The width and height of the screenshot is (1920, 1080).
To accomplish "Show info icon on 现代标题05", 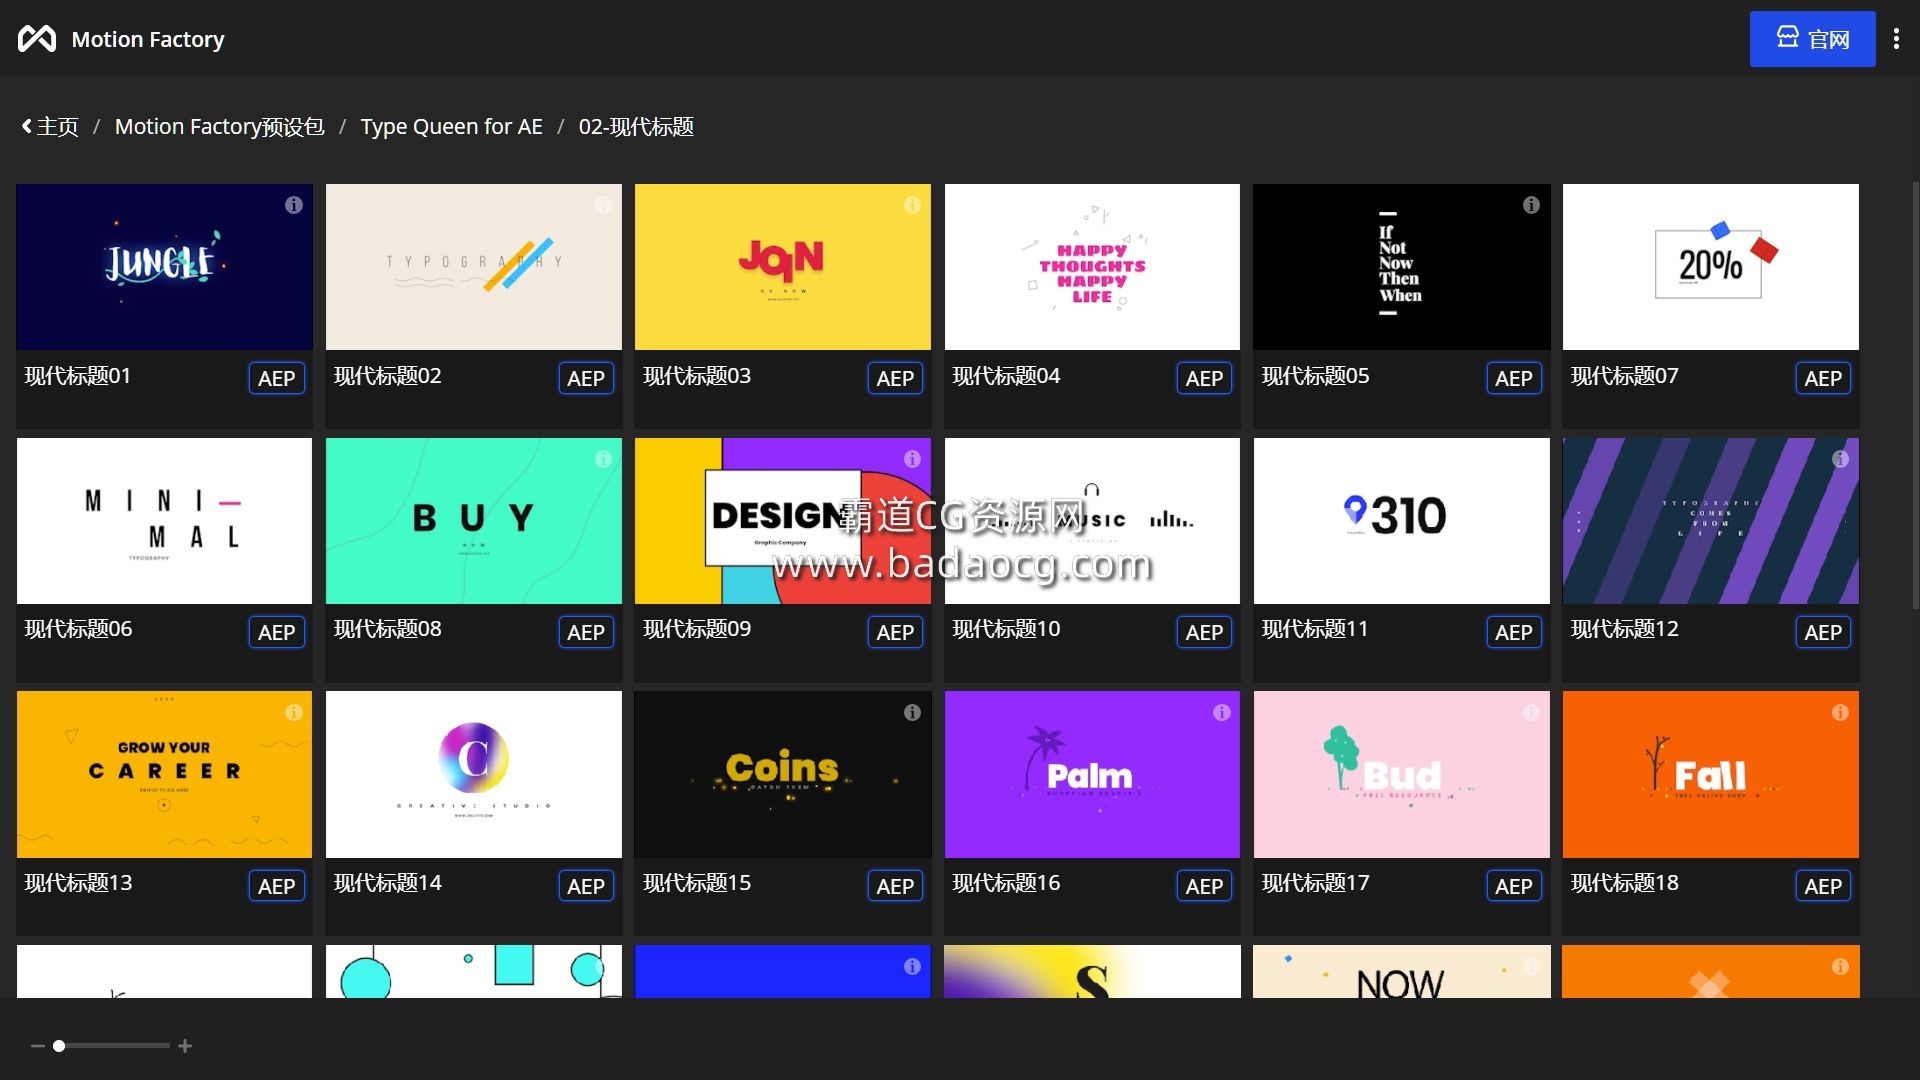I will [1531, 205].
